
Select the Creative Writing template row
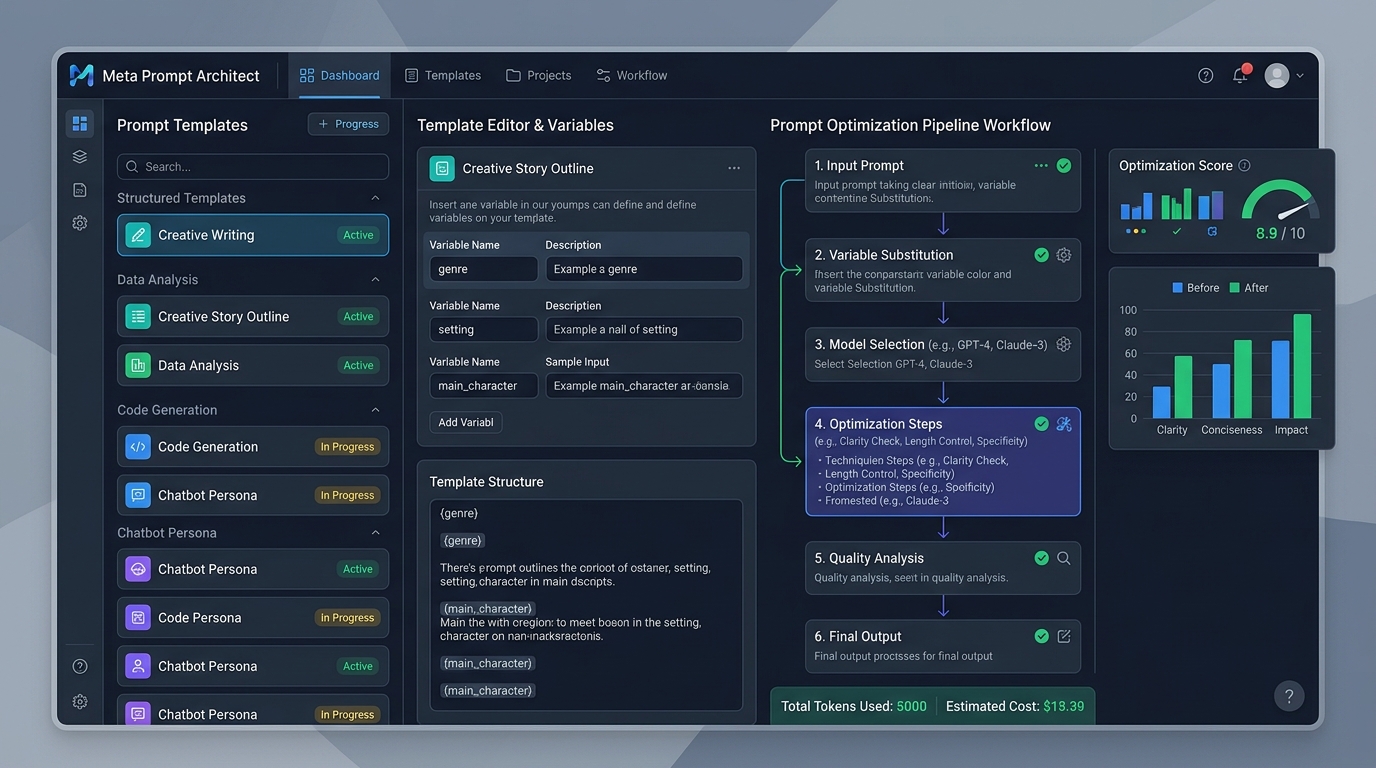(253, 235)
